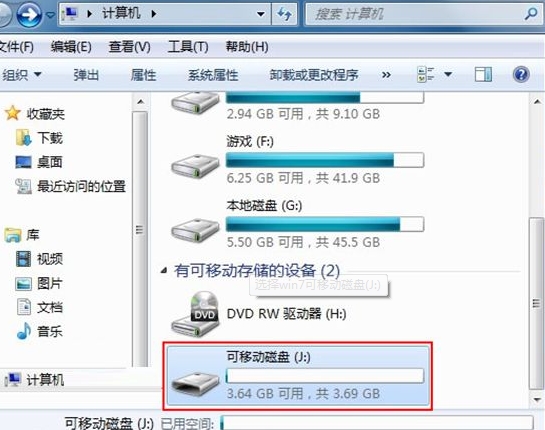Select 游戏 (F:) drive icon
The image size is (545, 430).
point(195,166)
